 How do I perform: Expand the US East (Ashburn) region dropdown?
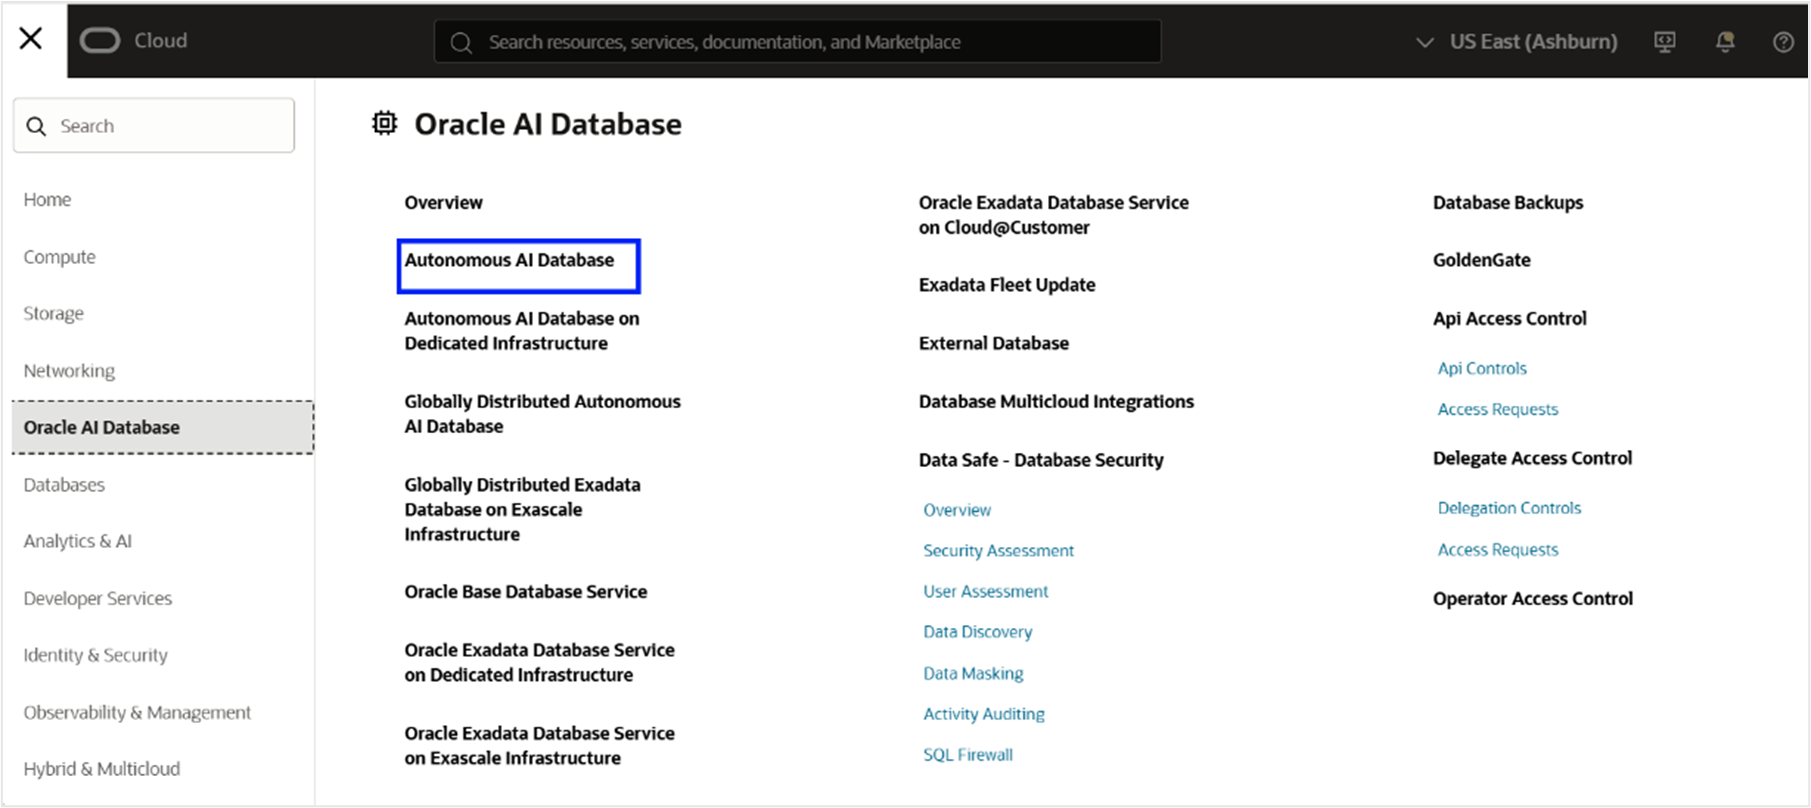1517,42
